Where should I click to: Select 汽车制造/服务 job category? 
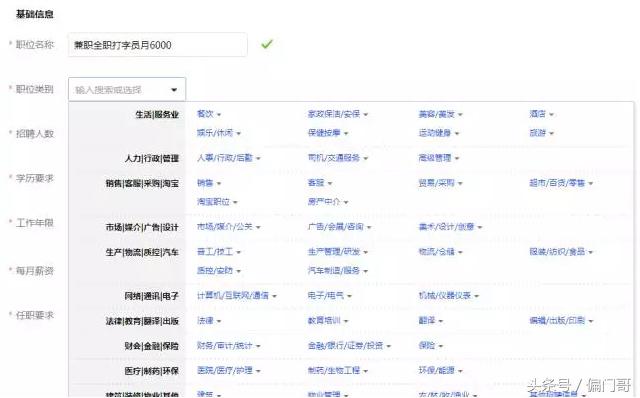338,271
